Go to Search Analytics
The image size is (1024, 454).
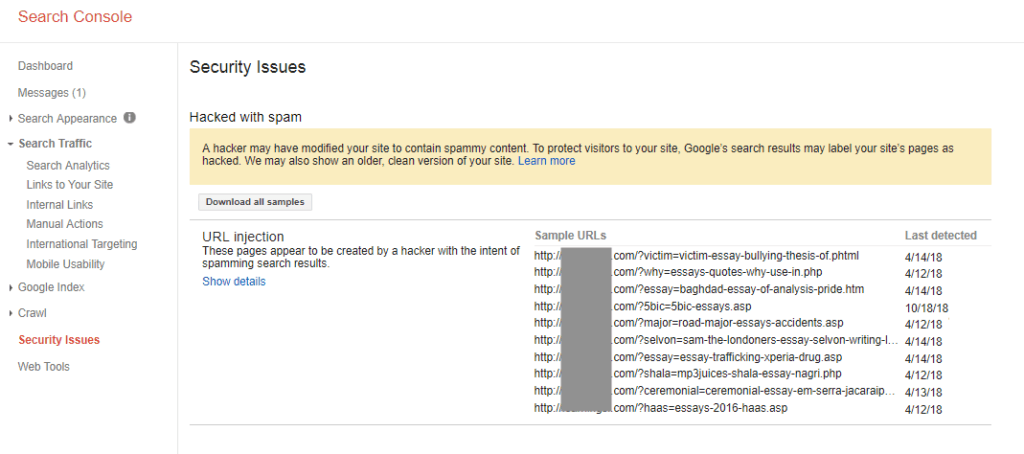68,166
